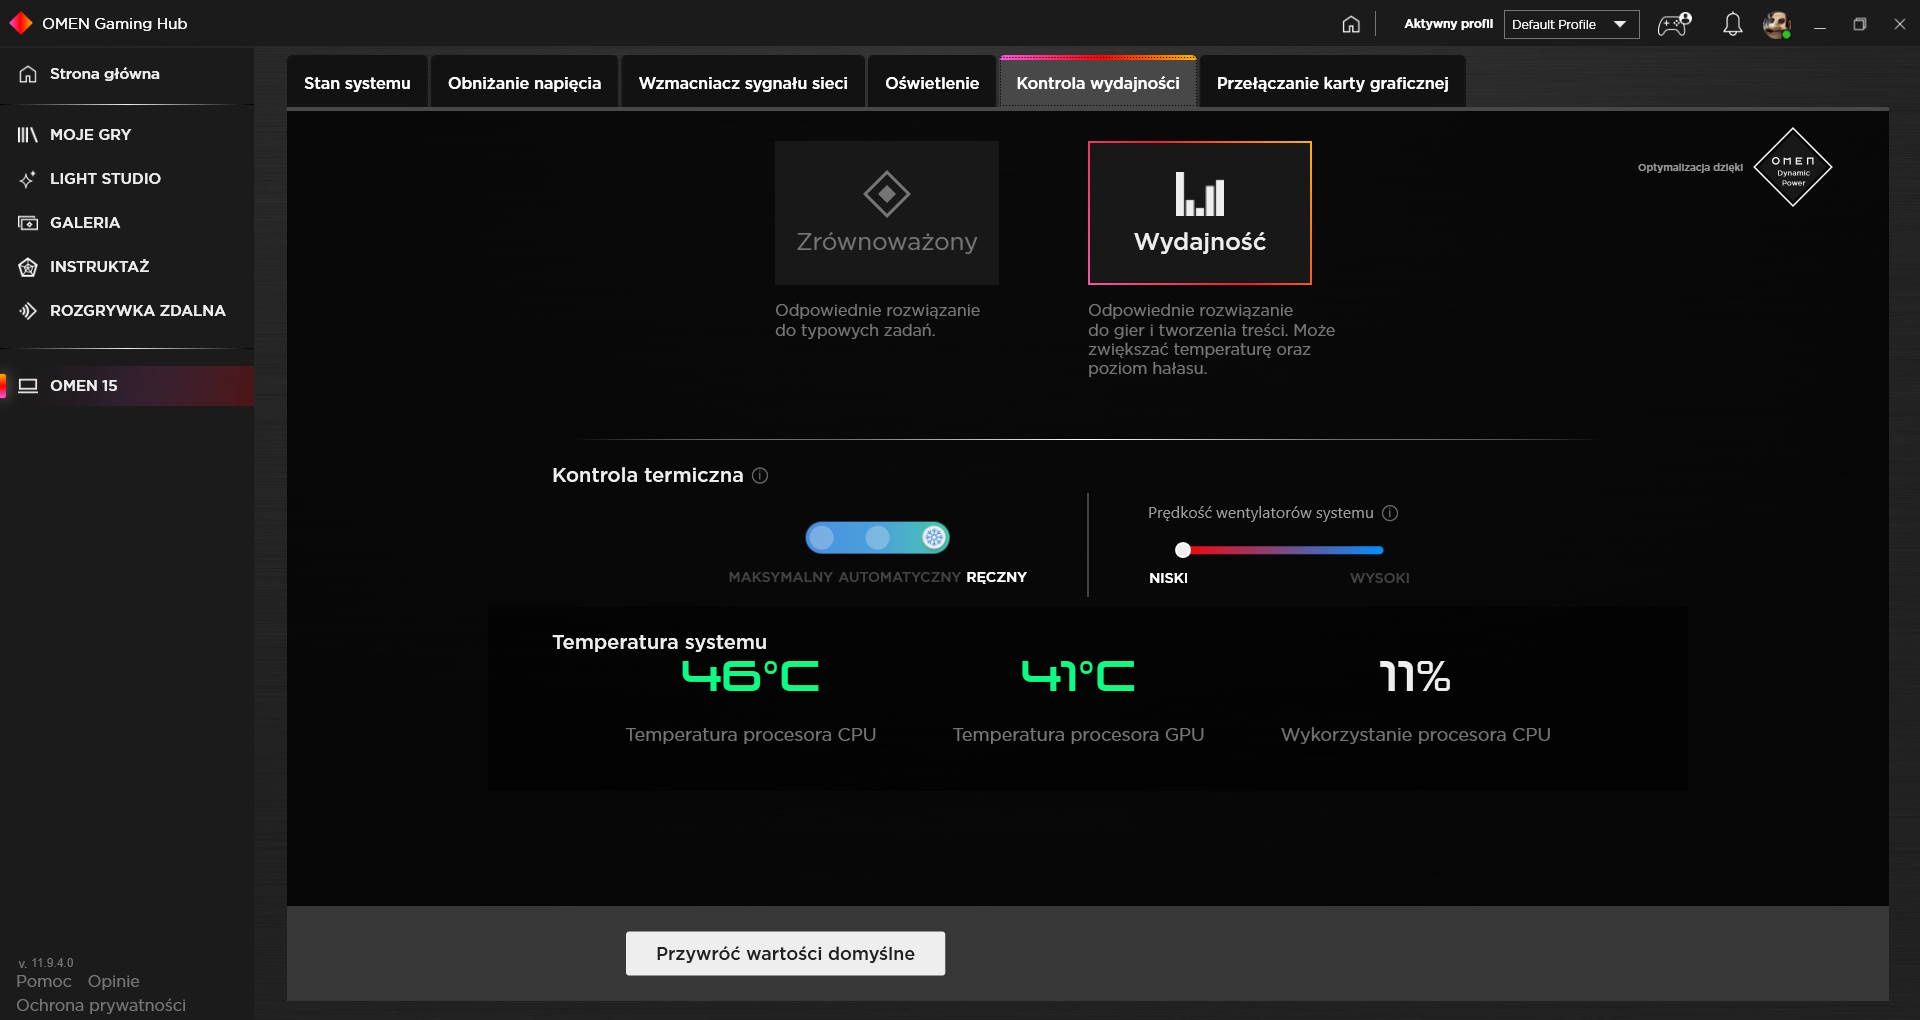Viewport: 1920px width, 1020px height.
Task: Open Strona główna in the sidebar
Action: pyautogui.click(x=127, y=74)
